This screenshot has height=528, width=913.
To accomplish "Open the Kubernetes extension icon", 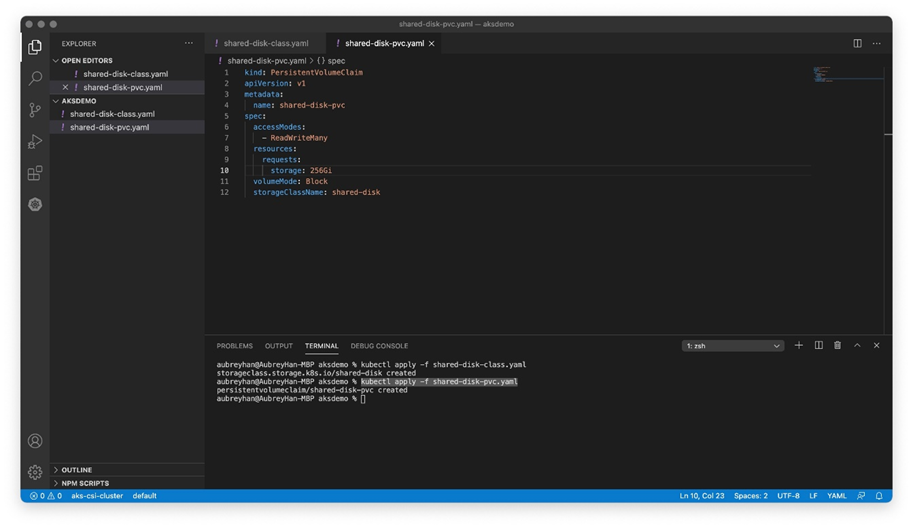I will click(x=35, y=204).
